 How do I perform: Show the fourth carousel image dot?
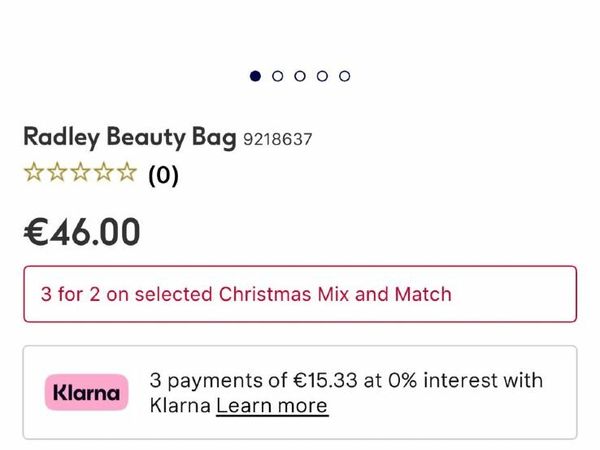pyautogui.click(x=322, y=76)
